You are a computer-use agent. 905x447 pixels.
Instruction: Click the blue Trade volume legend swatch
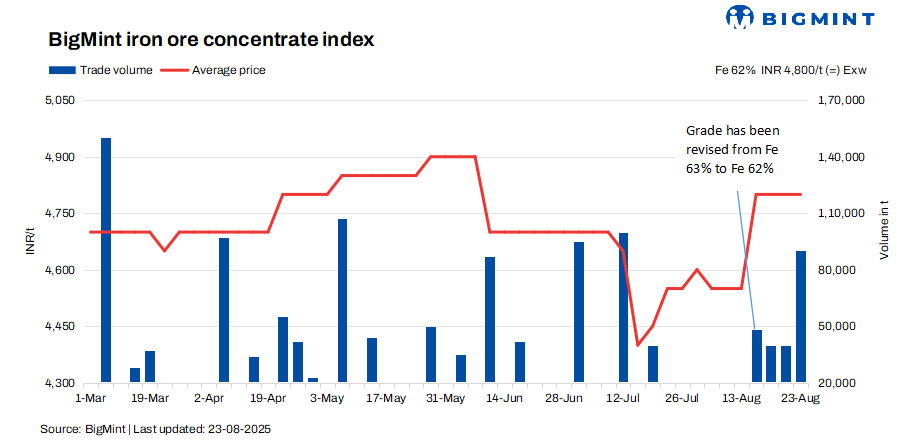(x=61, y=70)
